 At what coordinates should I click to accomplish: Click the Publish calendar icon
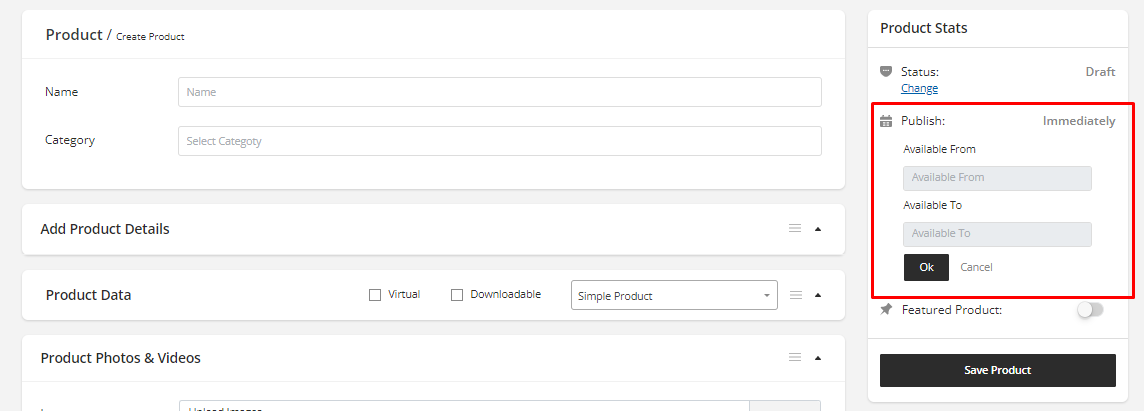886,121
